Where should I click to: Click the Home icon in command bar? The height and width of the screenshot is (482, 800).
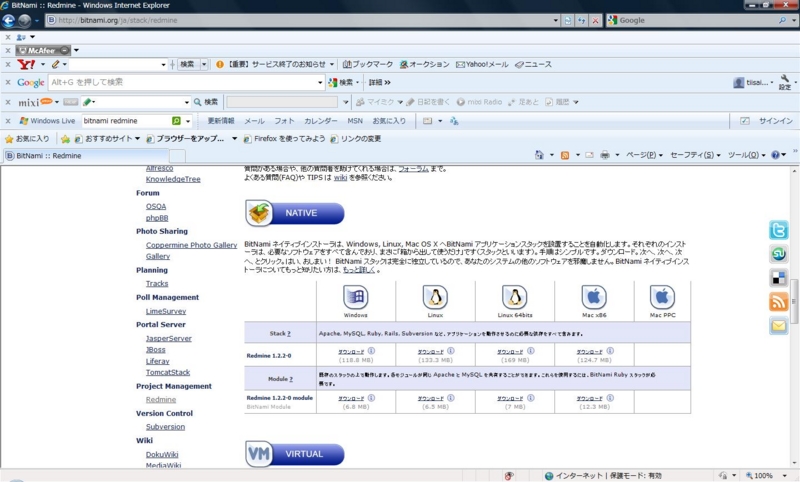pos(539,155)
